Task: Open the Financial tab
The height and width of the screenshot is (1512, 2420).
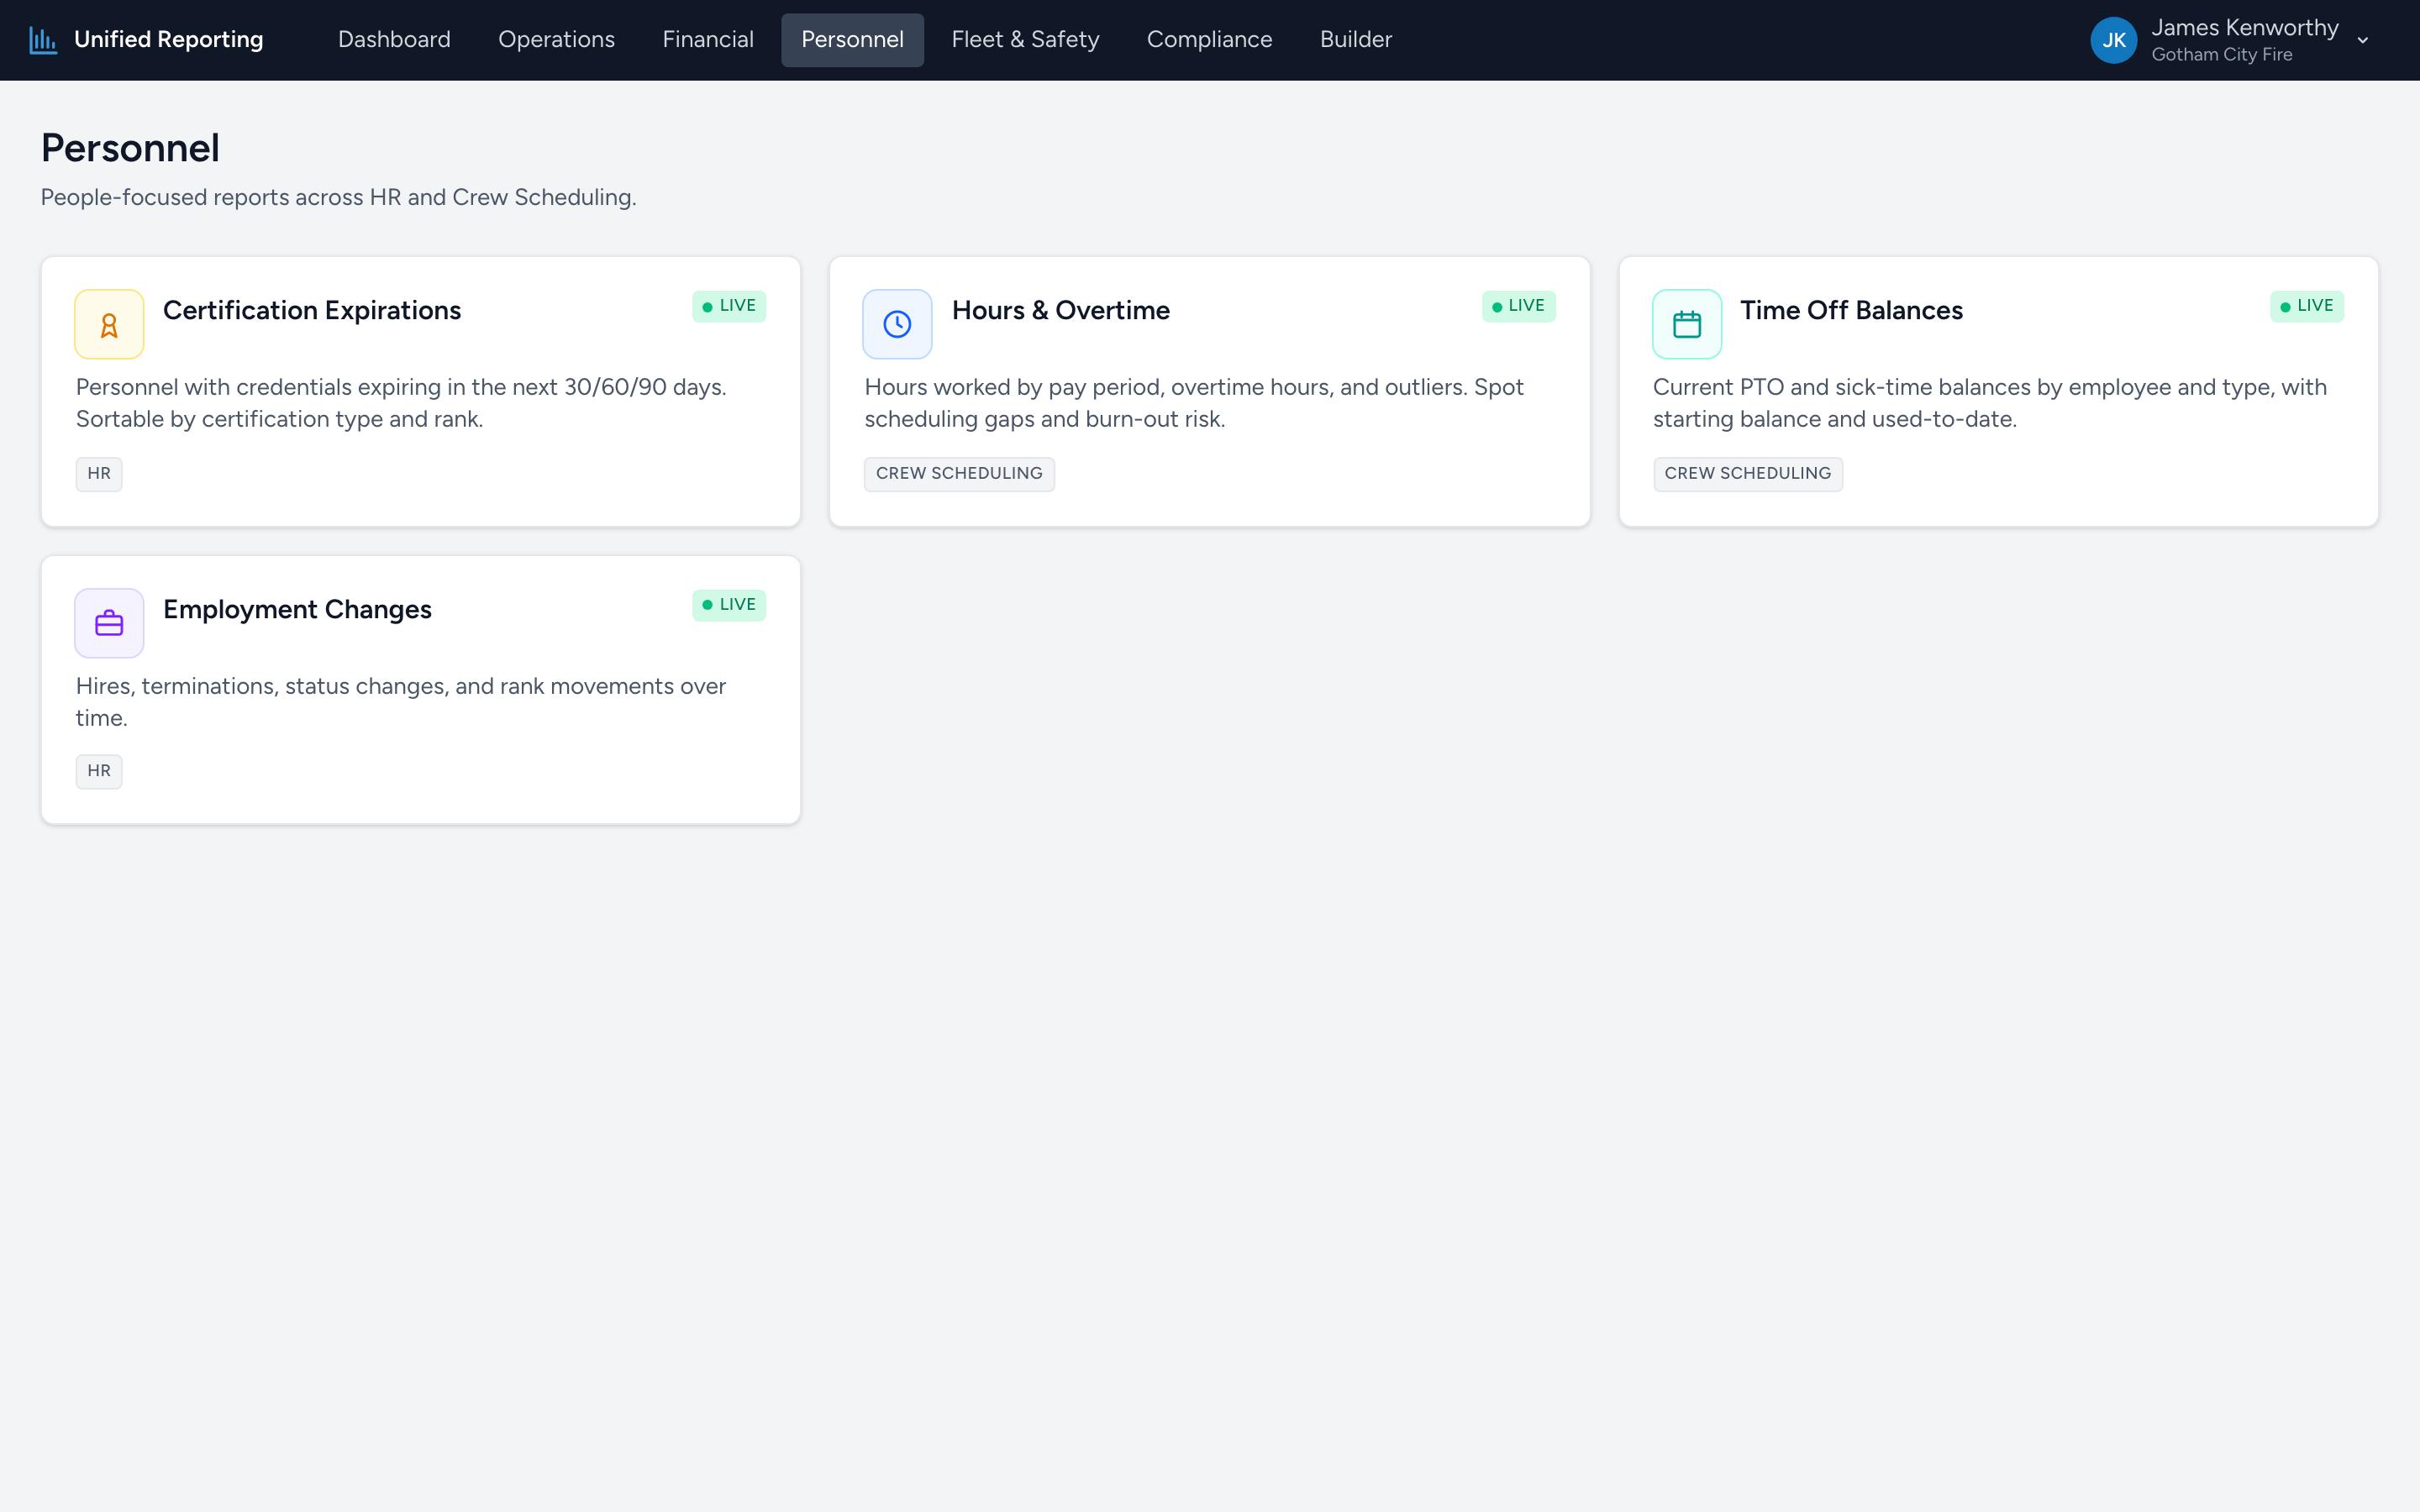Action: pos(708,40)
